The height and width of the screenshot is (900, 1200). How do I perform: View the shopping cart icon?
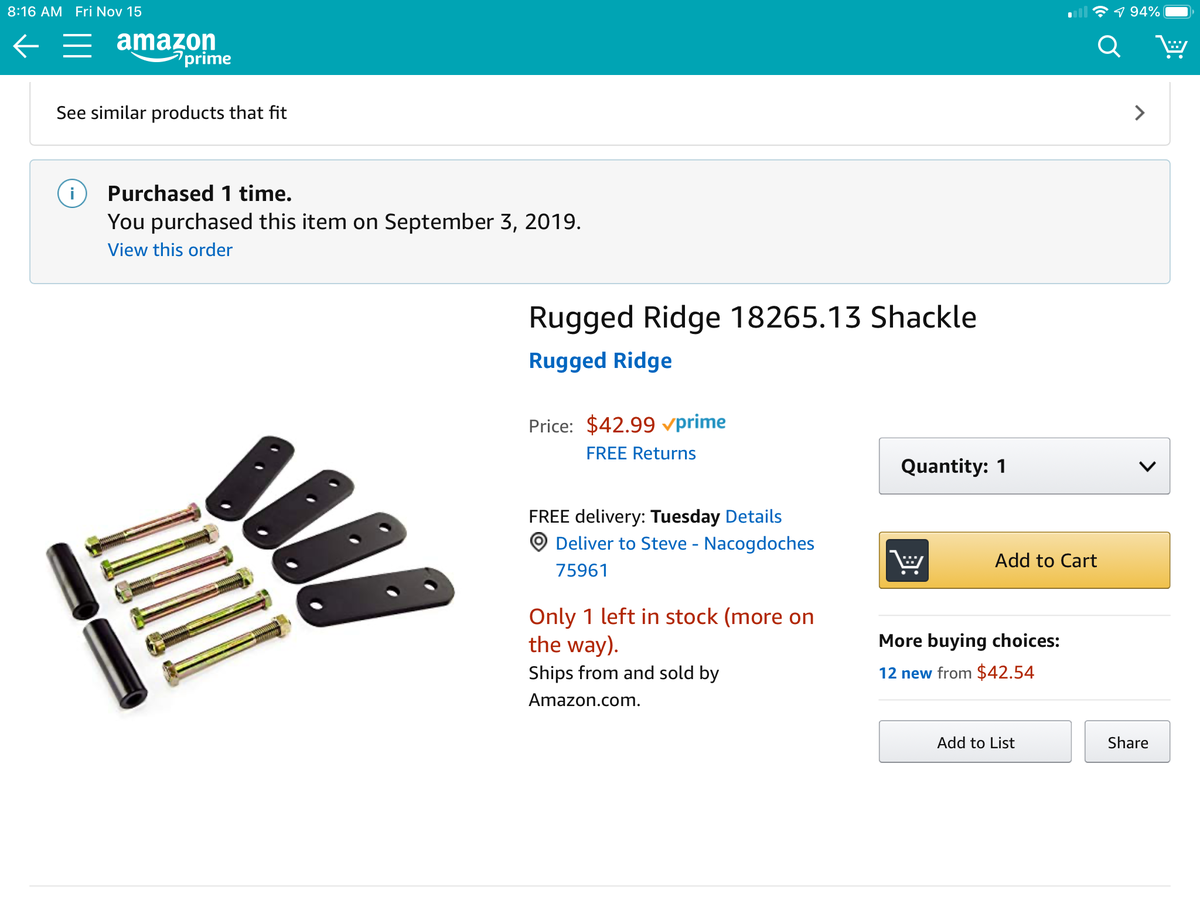(x=1170, y=46)
